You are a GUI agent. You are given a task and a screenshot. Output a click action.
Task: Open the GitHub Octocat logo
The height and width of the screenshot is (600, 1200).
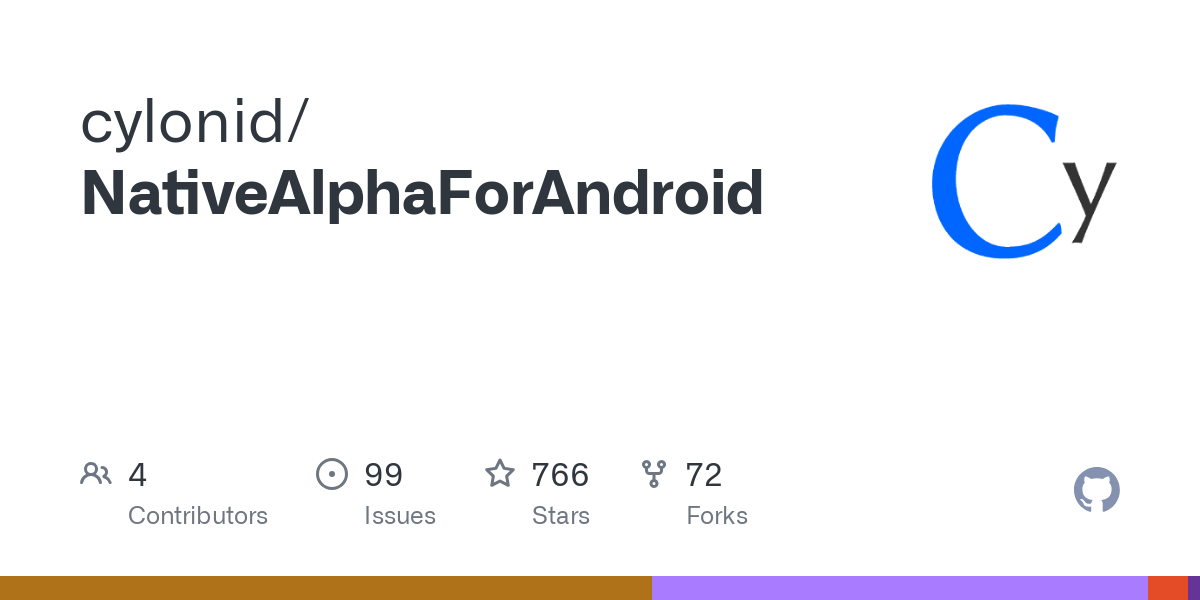[1097, 490]
